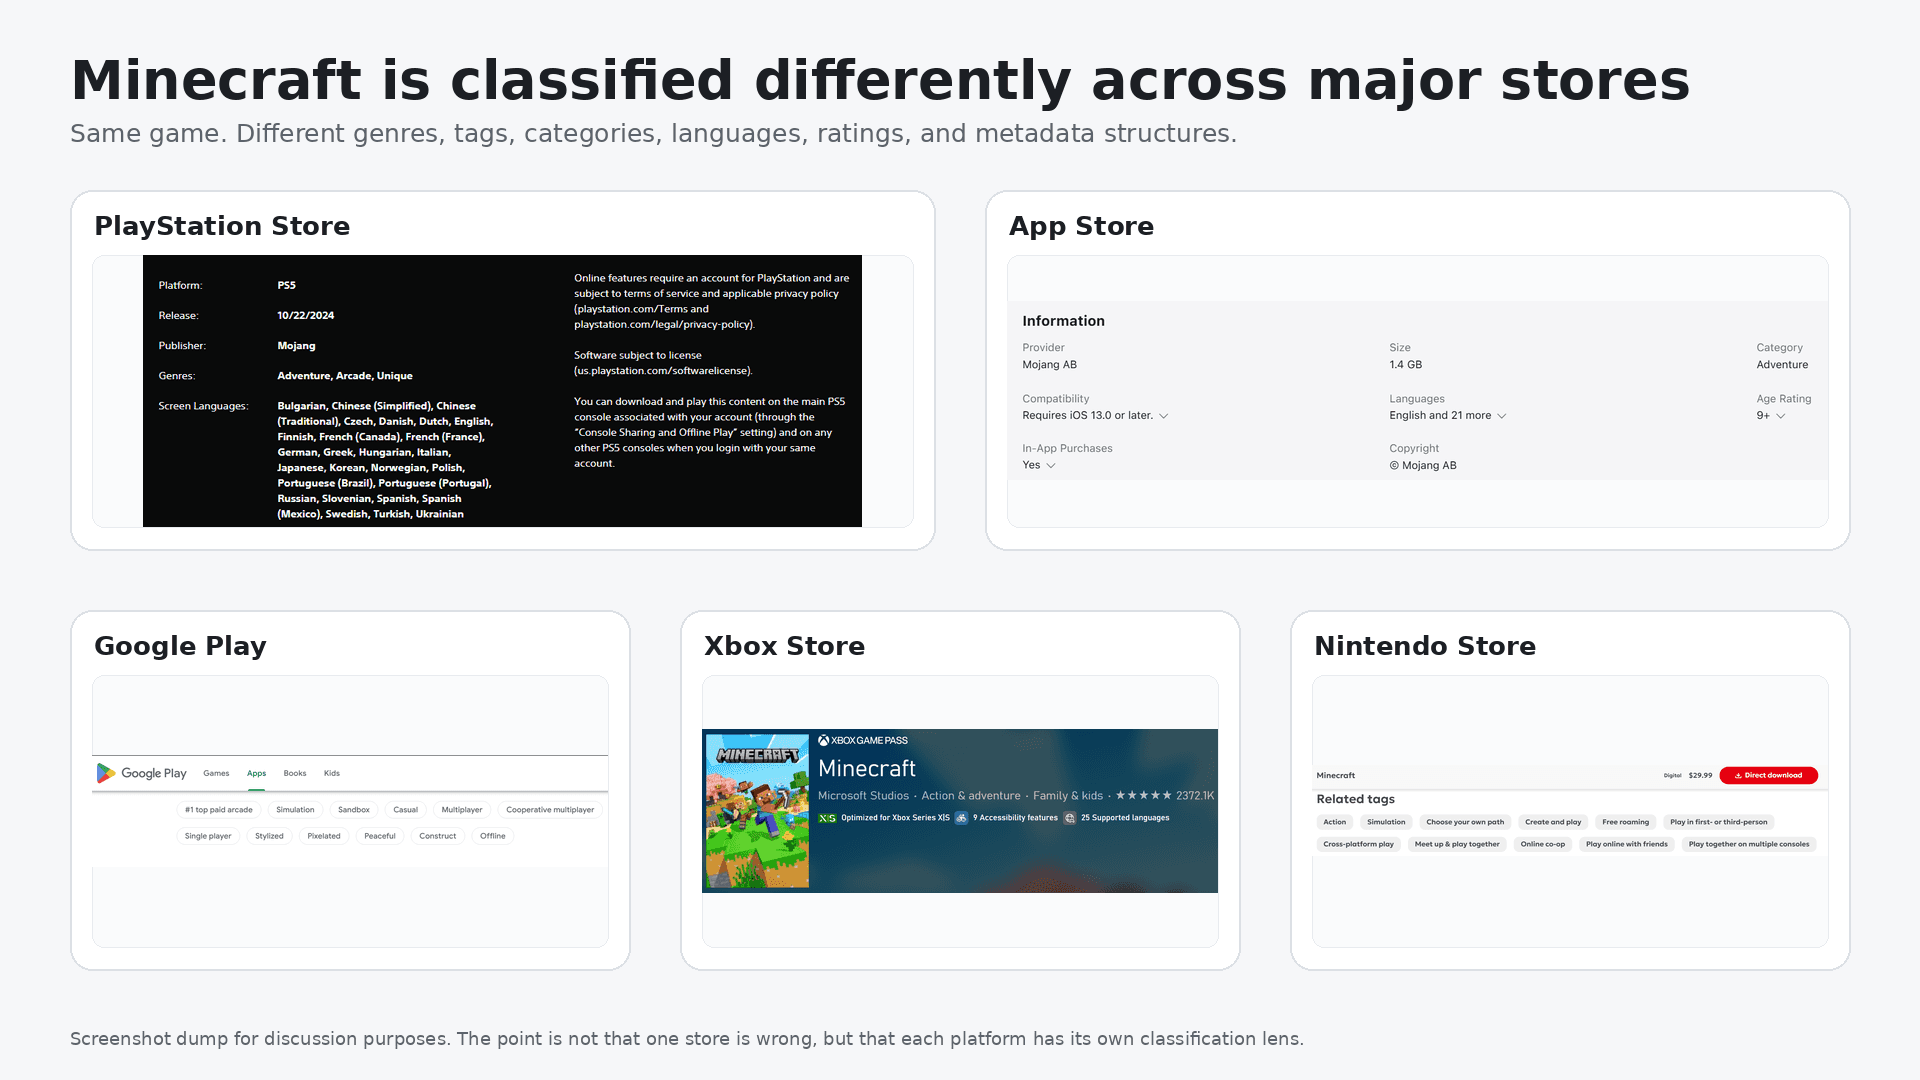Select the Simulation chip in Google Play
The width and height of the screenshot is (1920, 1080).
click(x=295, y=810)
